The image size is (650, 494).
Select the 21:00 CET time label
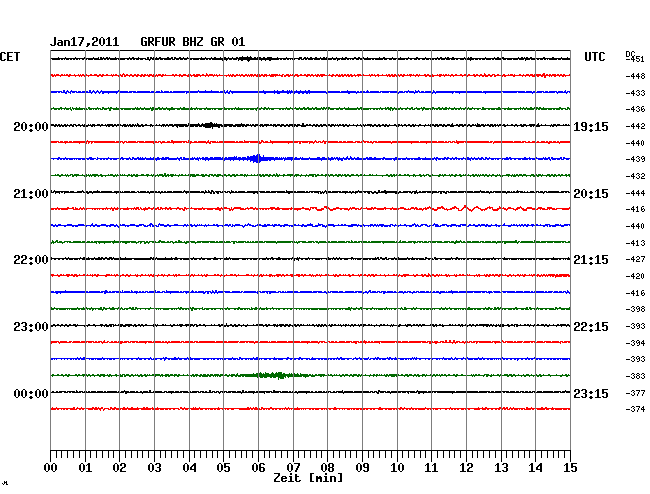click(31, 194)
